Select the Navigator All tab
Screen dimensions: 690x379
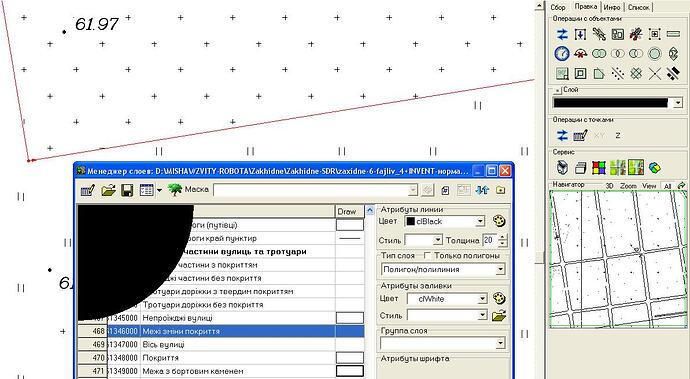(x=668, y=186)
